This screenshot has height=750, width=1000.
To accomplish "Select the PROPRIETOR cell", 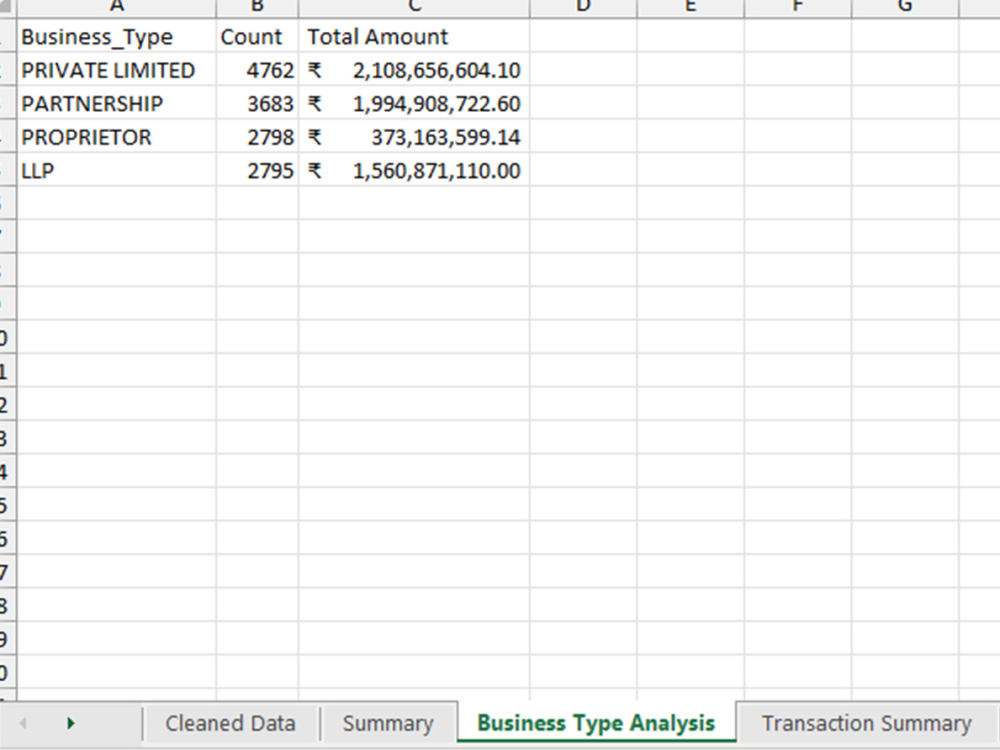I will tap(117, 137).
